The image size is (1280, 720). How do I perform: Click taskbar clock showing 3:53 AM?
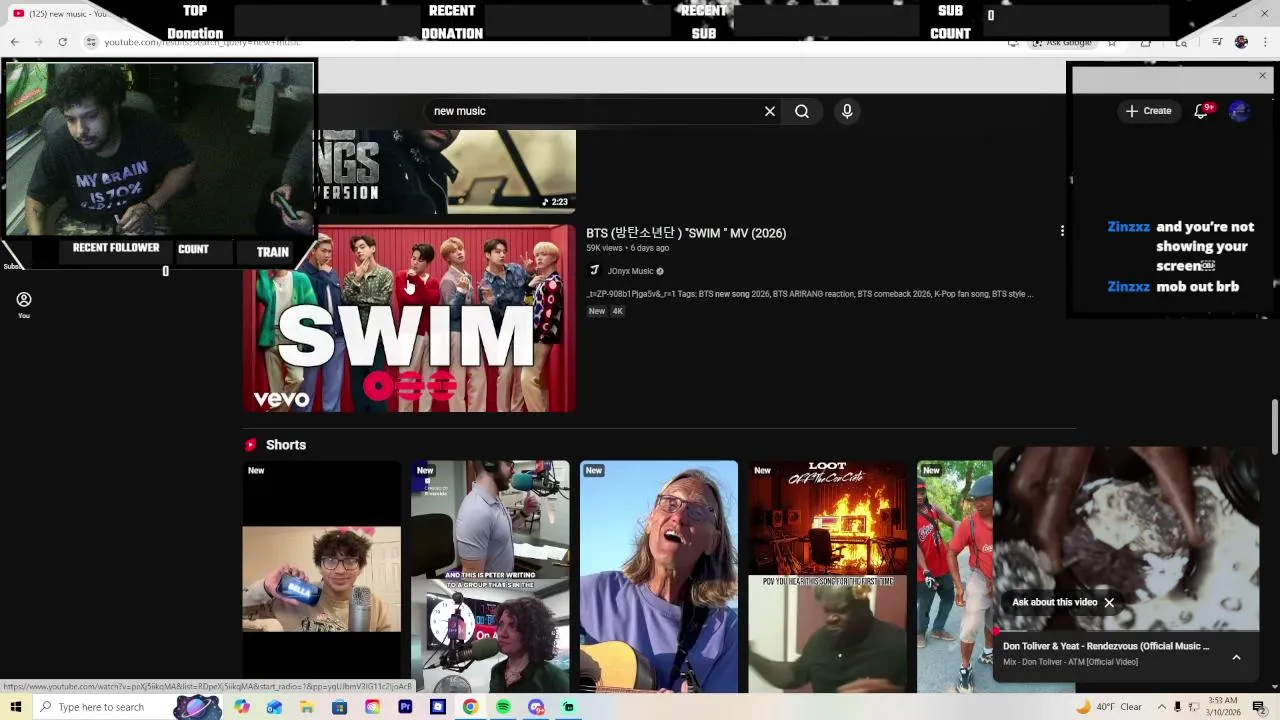point(1225,707)
